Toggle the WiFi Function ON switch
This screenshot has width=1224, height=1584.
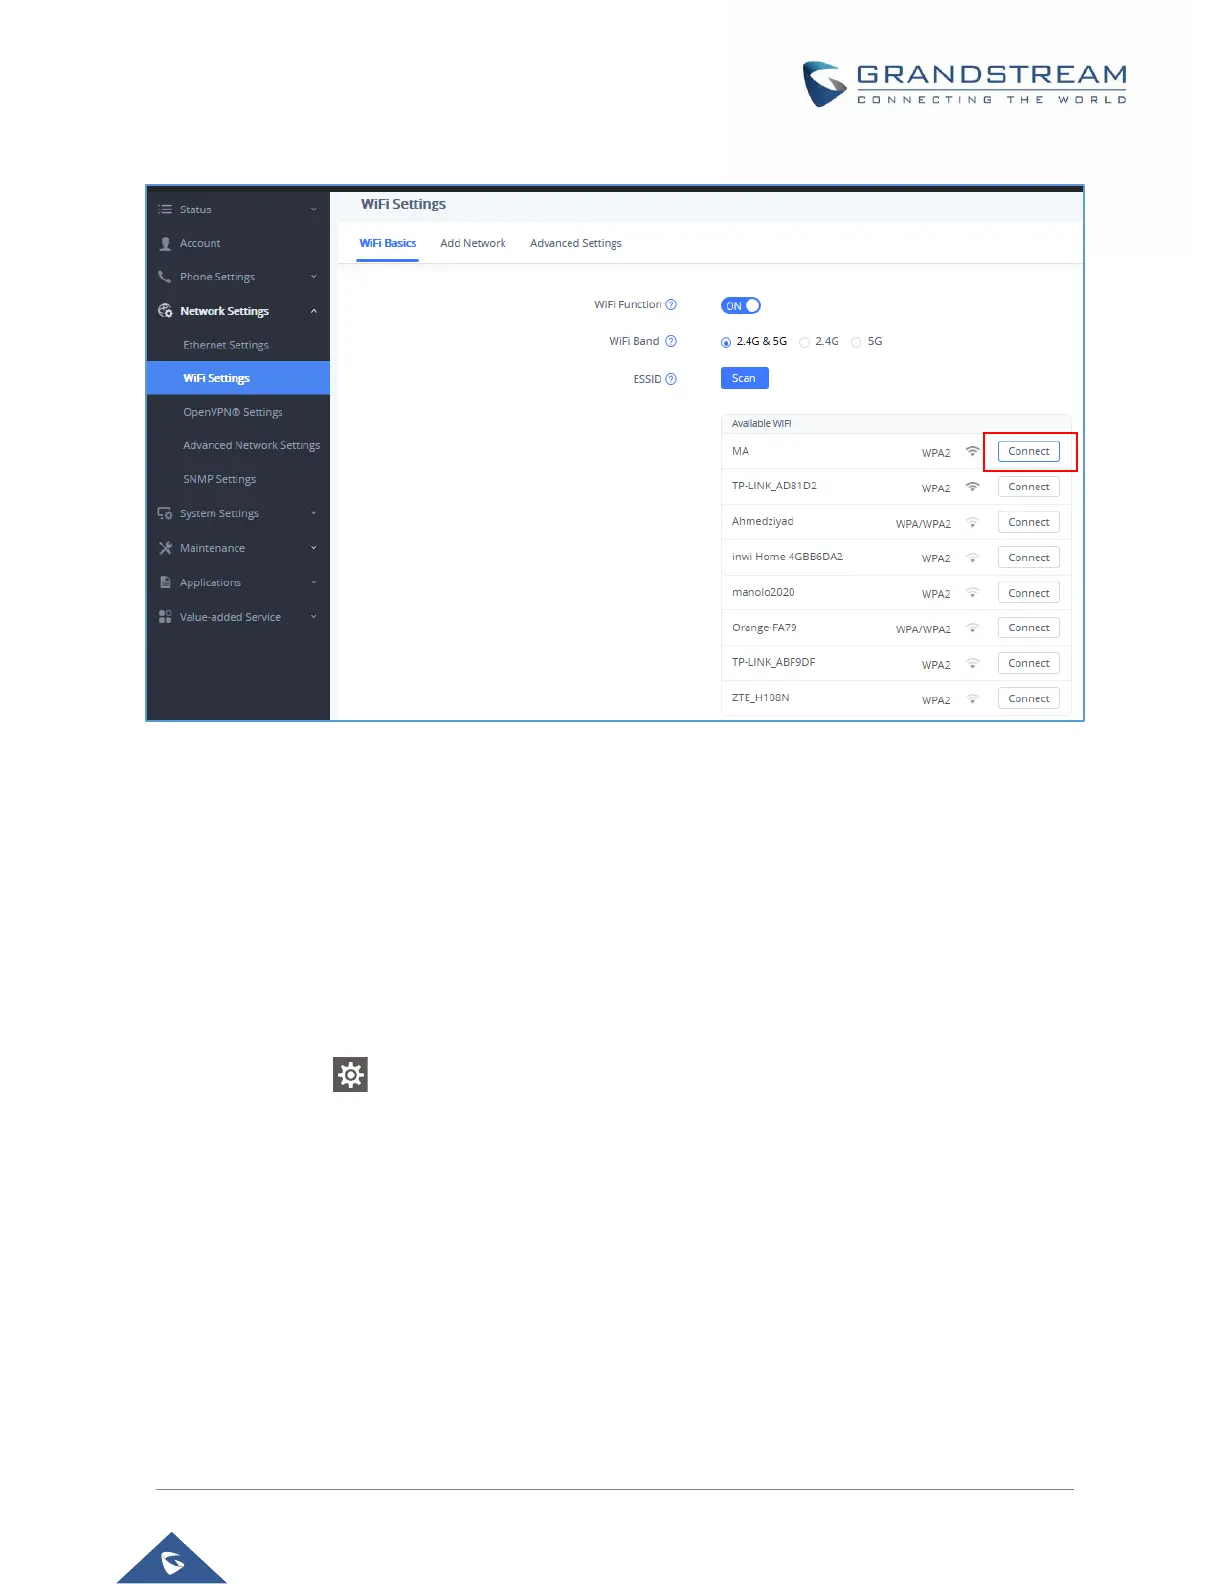pos(741,306)
